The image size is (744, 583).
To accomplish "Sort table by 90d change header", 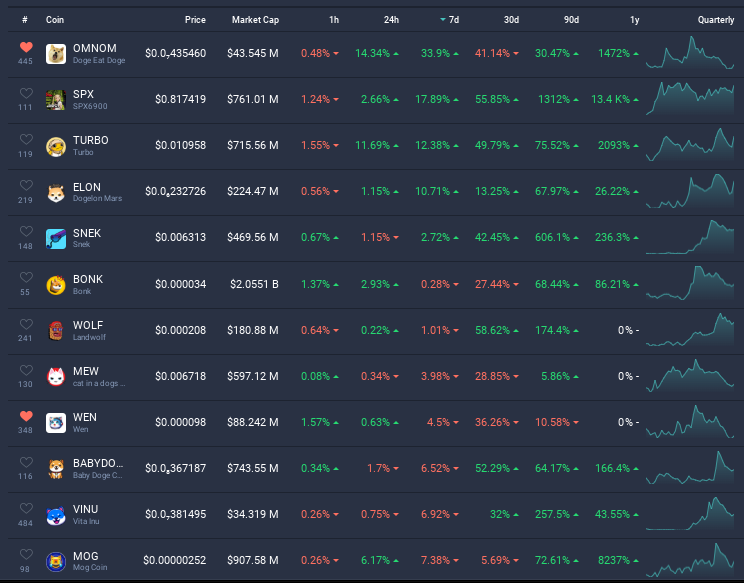I will click(x=571, y=19).
